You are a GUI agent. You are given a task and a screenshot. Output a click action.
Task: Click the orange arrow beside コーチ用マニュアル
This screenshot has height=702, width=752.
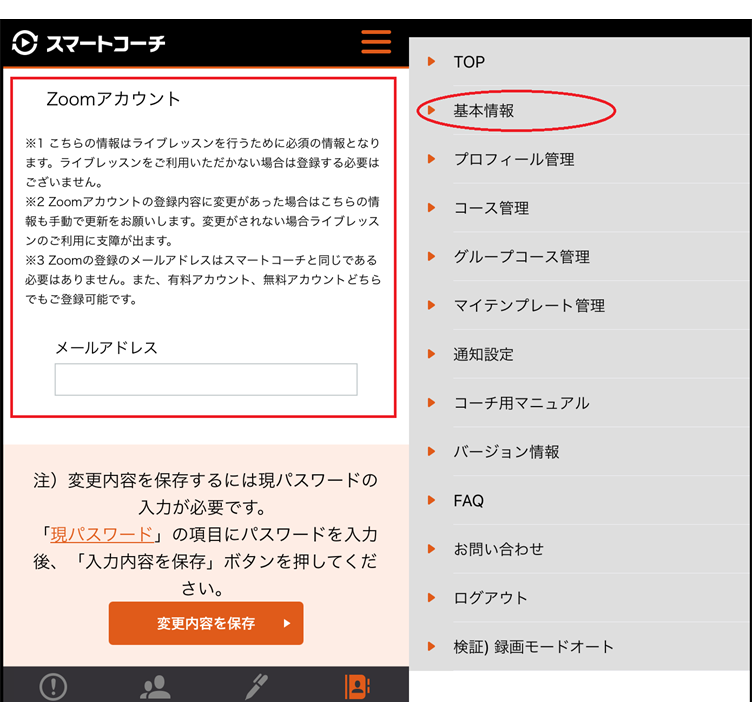tap(431, 402)
